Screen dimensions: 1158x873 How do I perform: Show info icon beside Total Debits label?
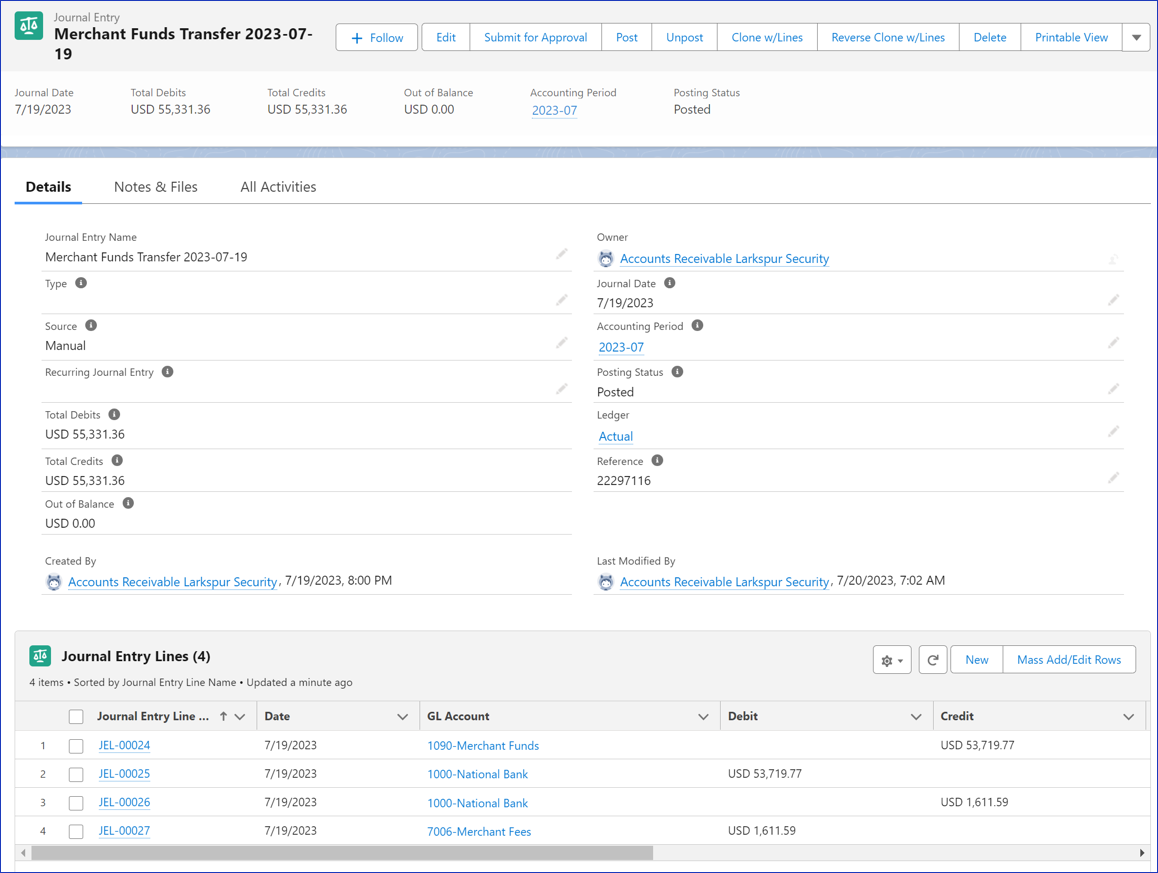114,414
